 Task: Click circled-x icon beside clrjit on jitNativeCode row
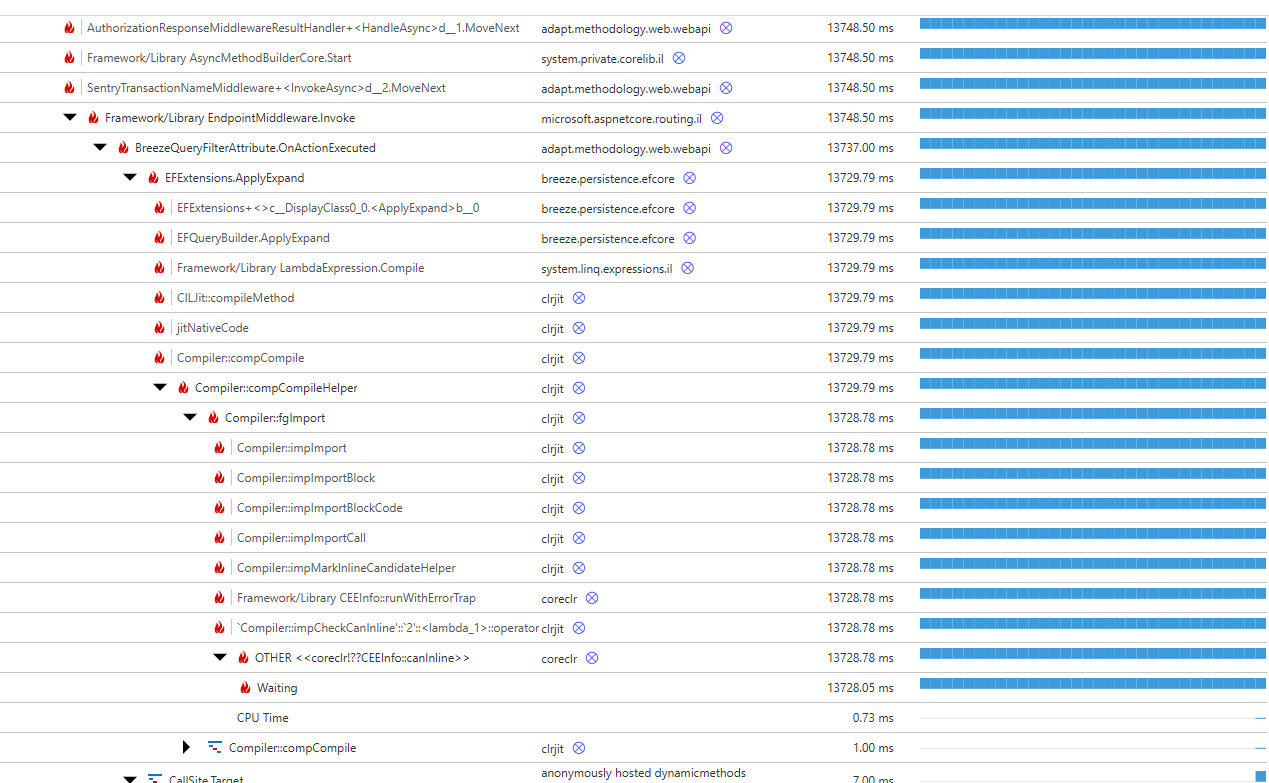579,328
